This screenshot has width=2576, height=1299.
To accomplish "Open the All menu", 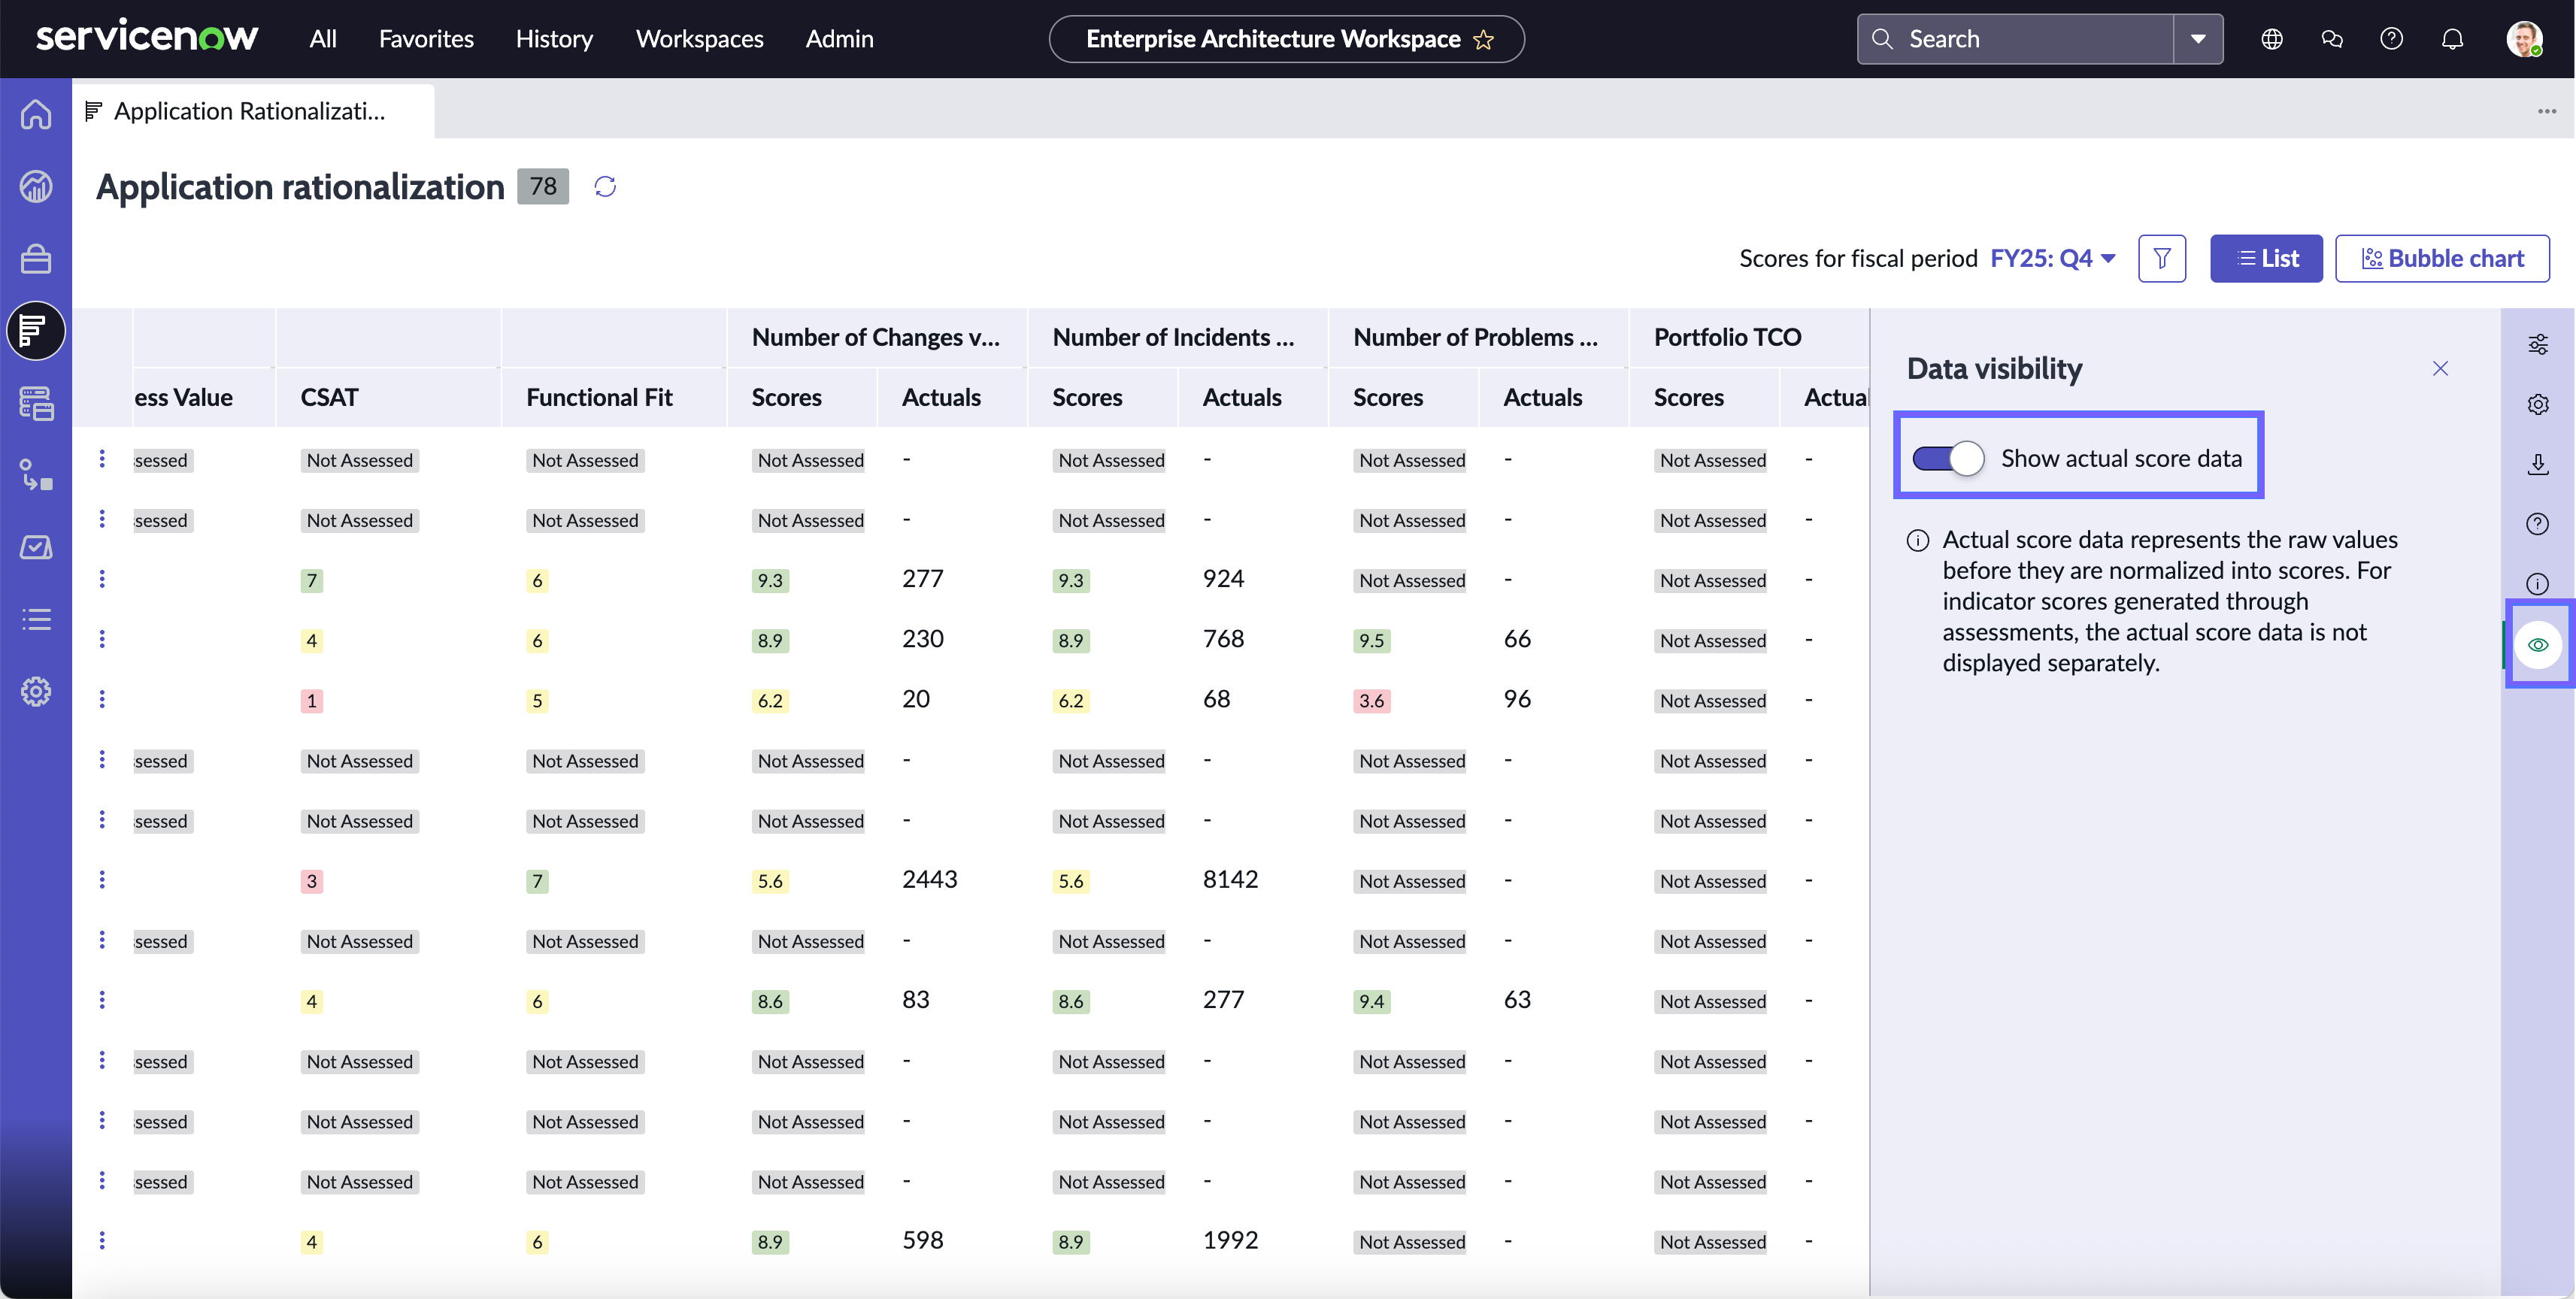I will [x=323, y=38].
